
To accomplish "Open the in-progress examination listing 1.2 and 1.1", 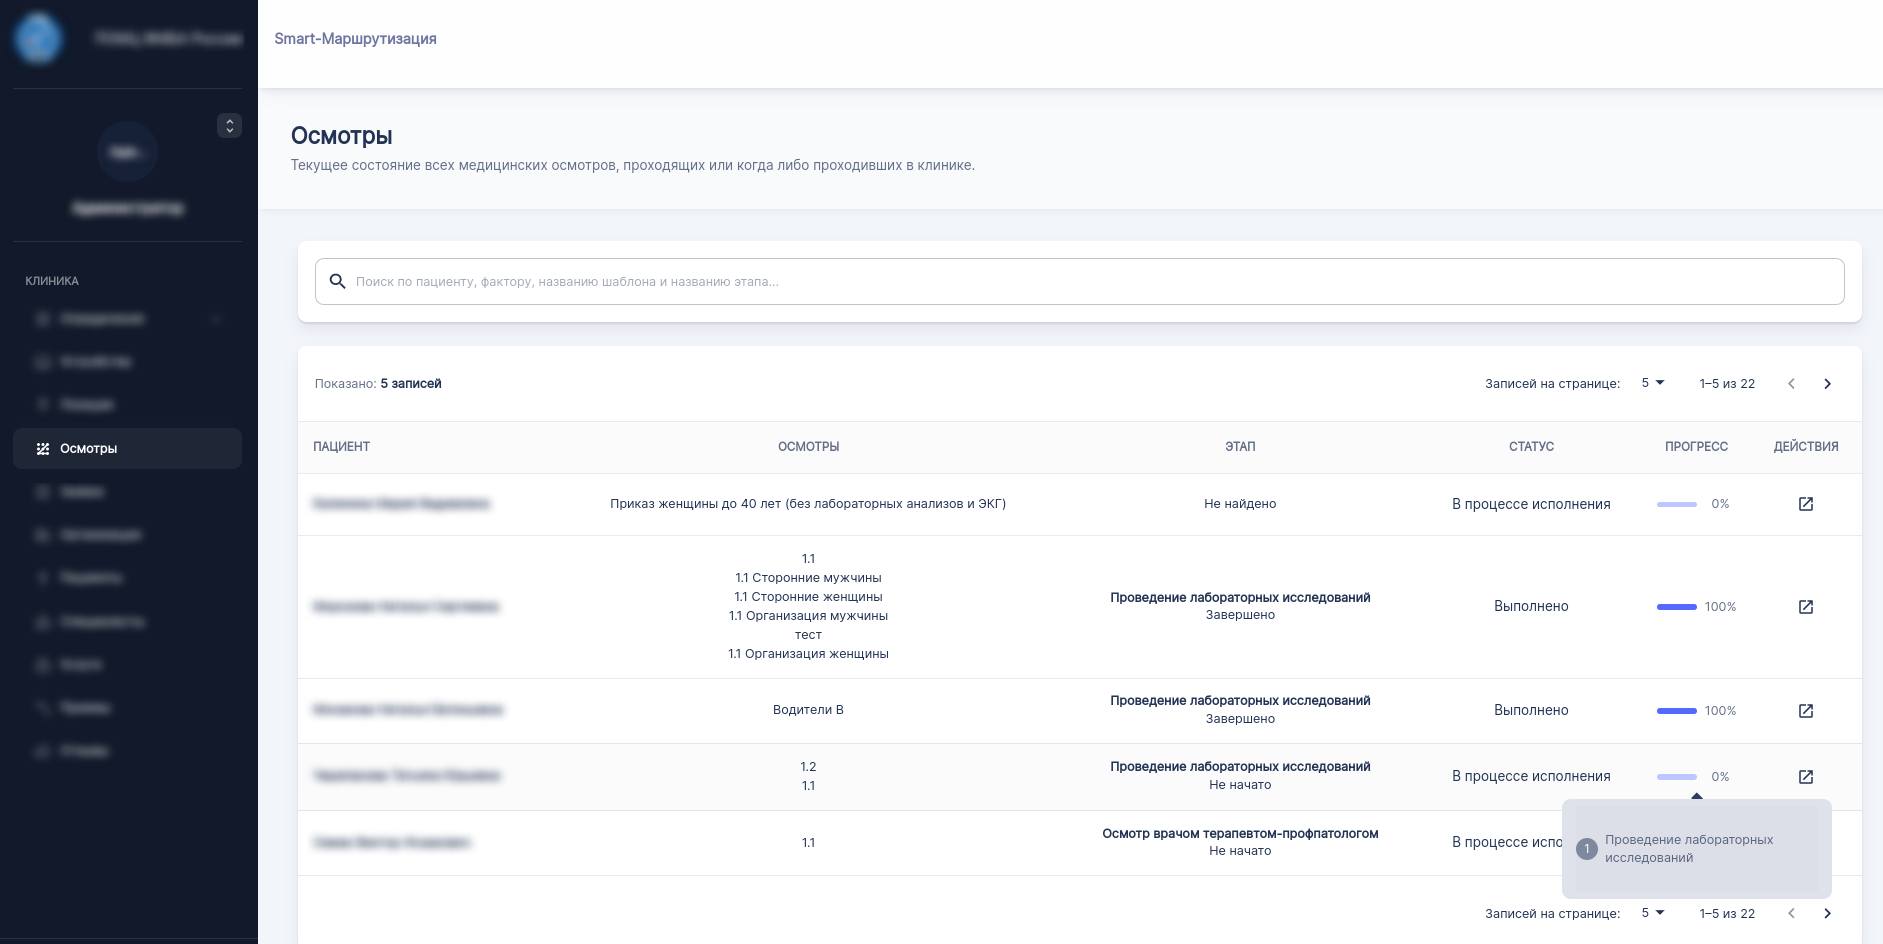I will [1805, 777].
